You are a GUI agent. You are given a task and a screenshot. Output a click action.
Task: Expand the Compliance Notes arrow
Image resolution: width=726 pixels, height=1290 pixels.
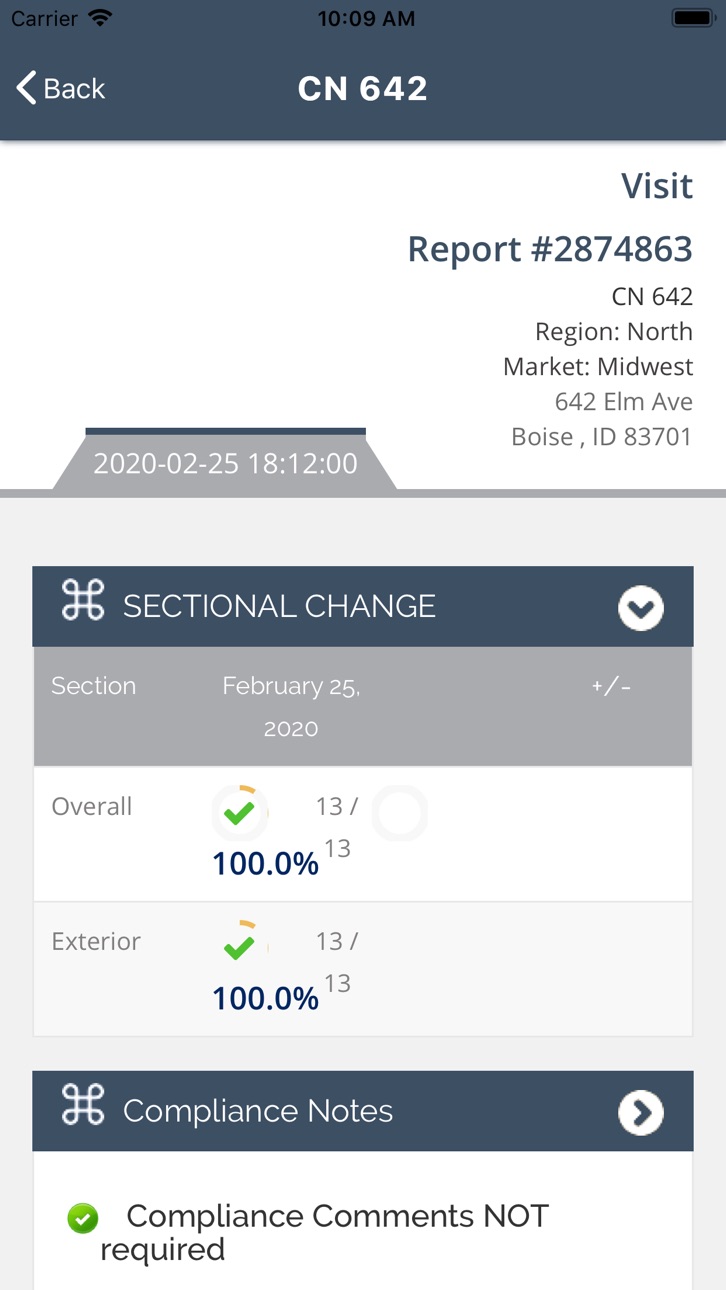pyautogui.click(x=641, y=1112)
